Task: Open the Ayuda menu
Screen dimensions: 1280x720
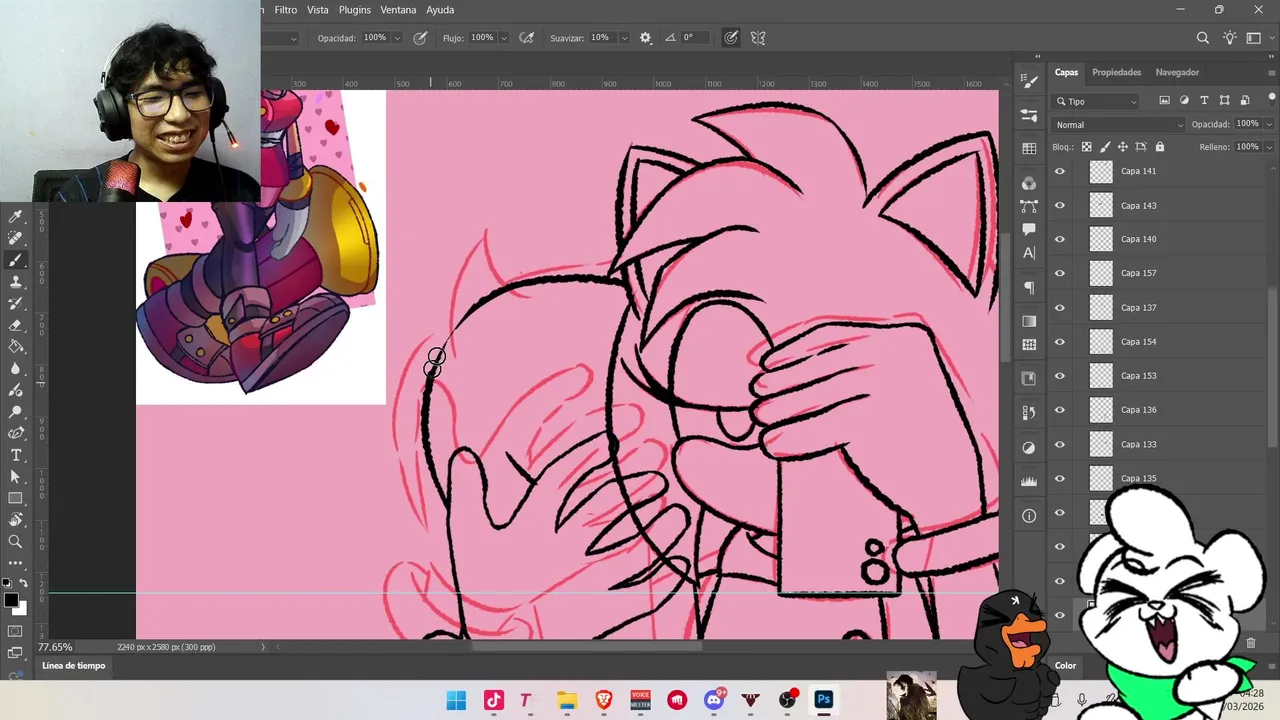Action: (440, 10)
